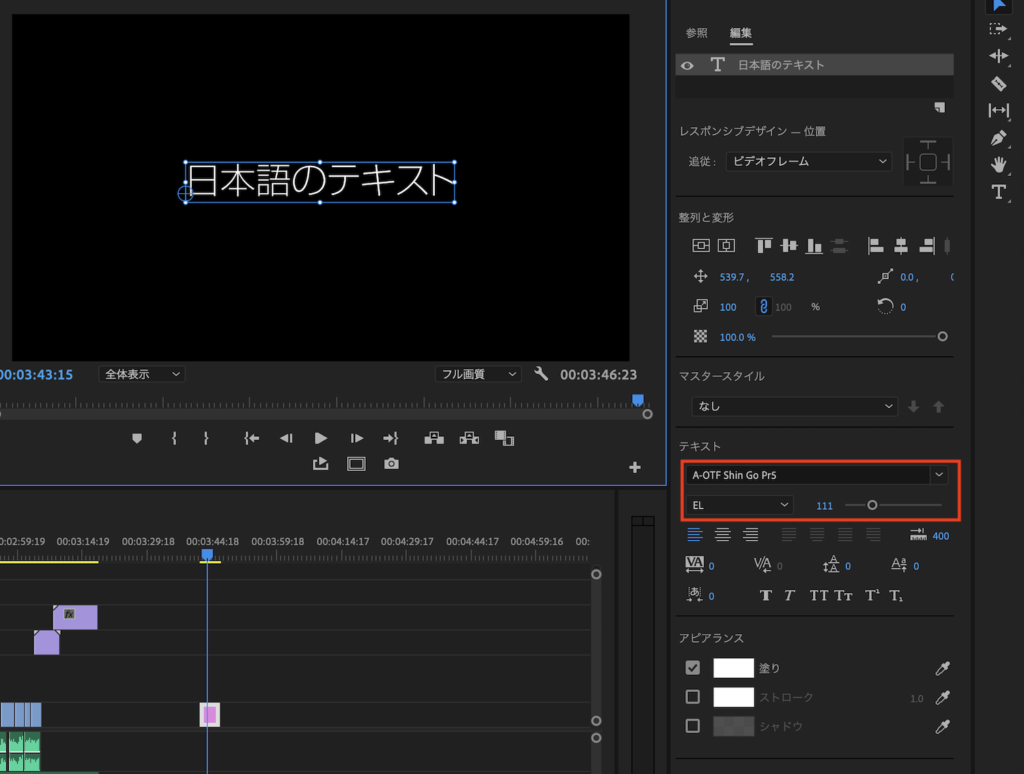Select the Hand tool
The width and height of the screenshot is (1024, 774).
point(998,164)
